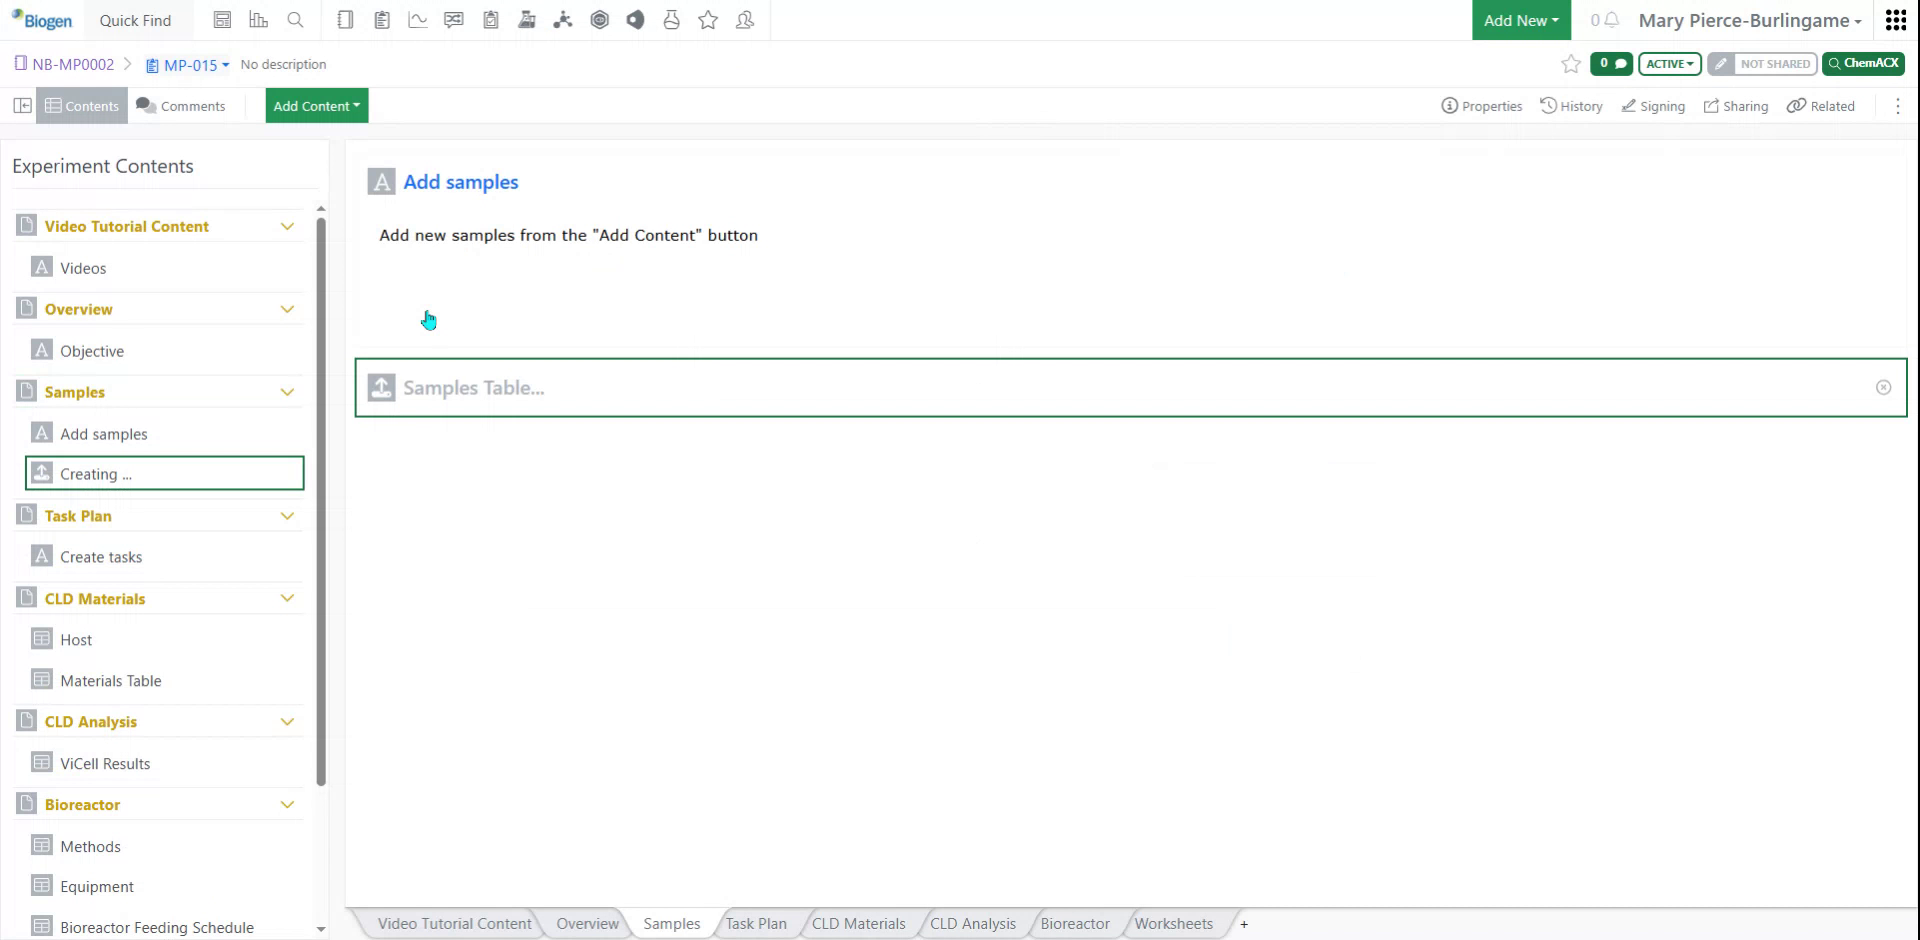Click the Add Content button

pyautogui.click(x=316, y=105)
